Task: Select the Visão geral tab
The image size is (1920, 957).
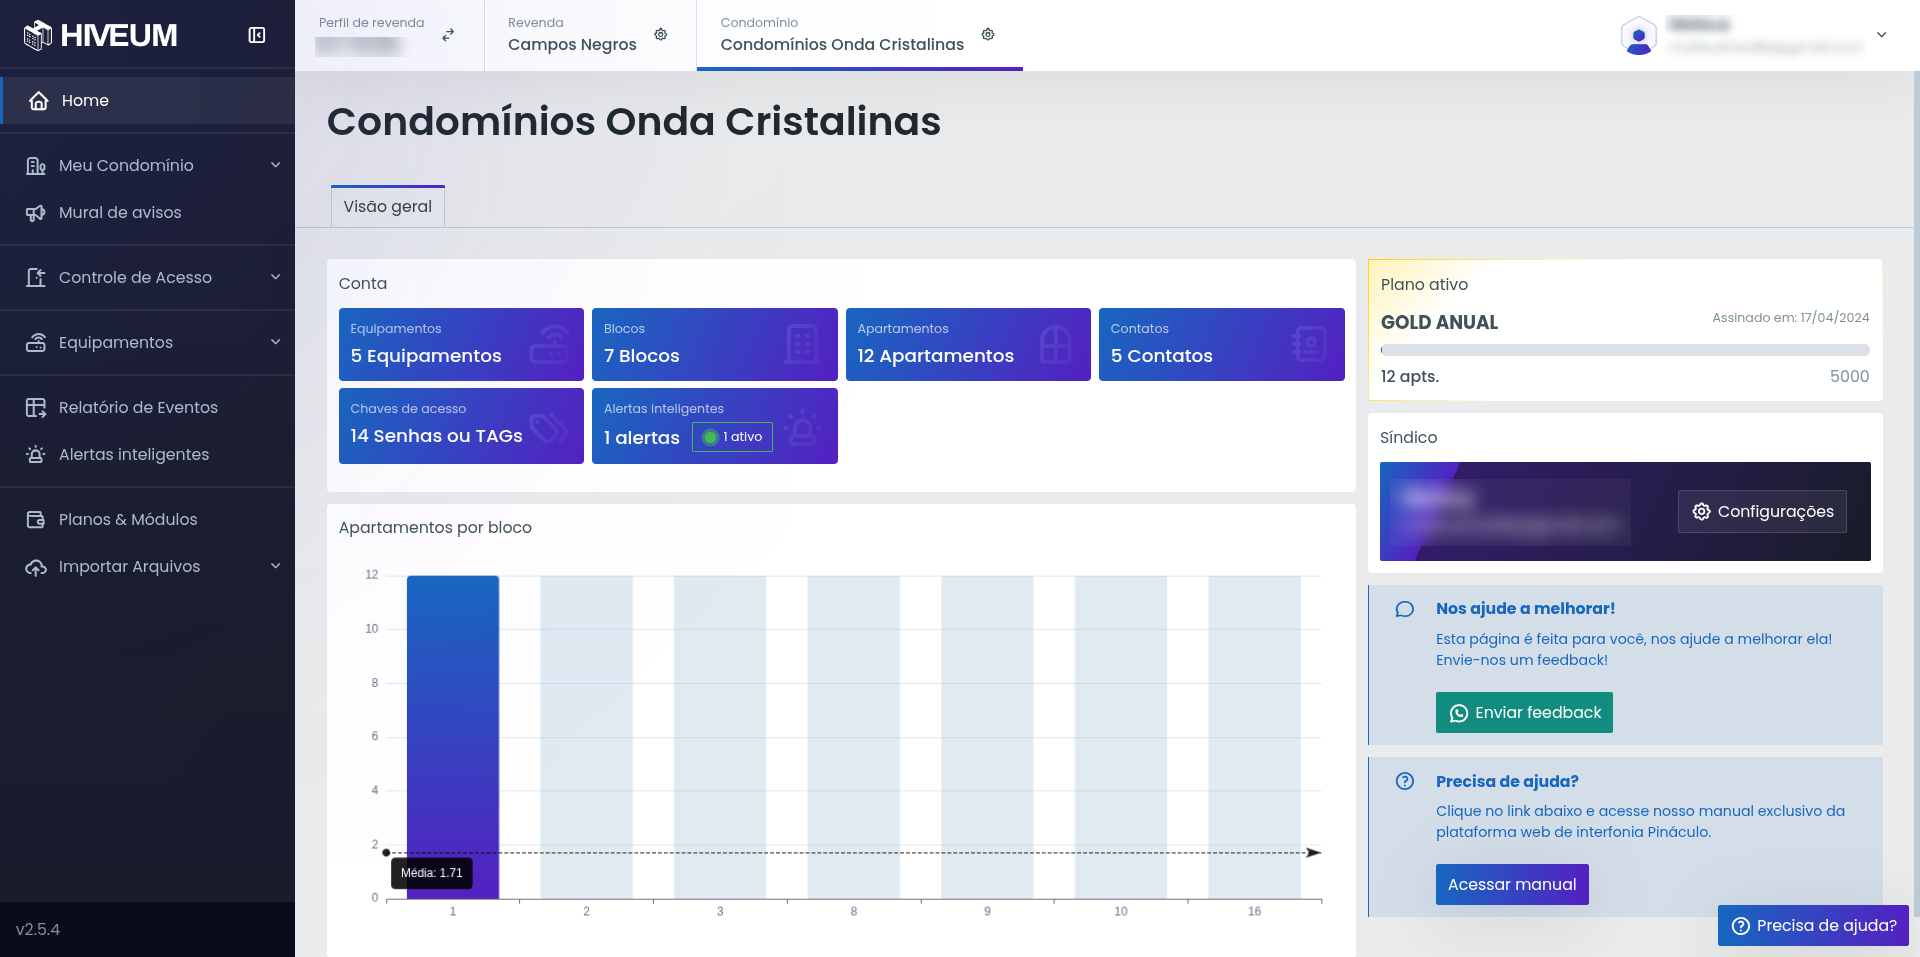Action: (388, 206)
